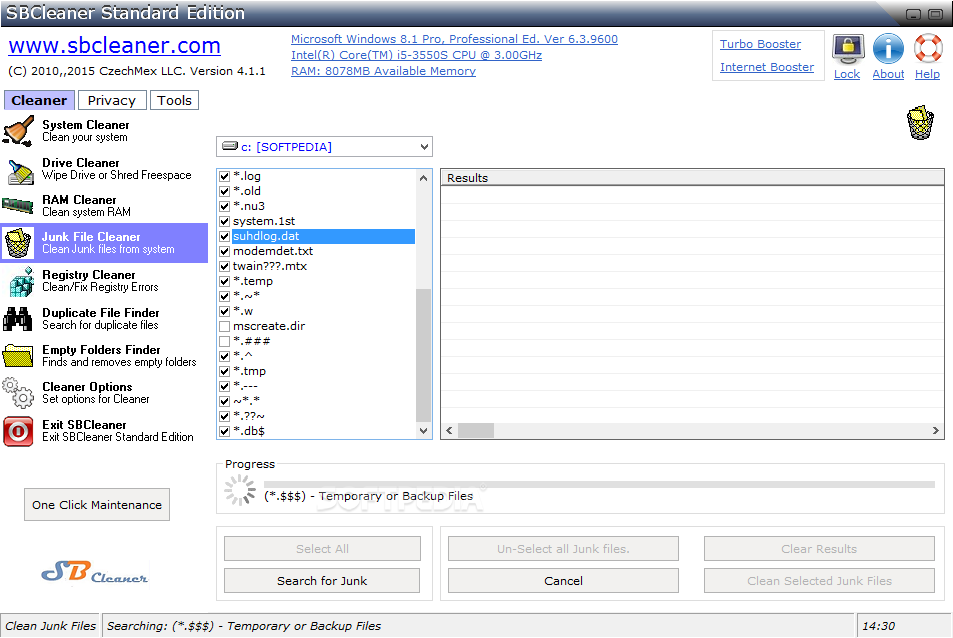Toggle the *.db$ checkbox
Image resolution: width=953 pixels, height=638 pixels.
pos(224,431)
